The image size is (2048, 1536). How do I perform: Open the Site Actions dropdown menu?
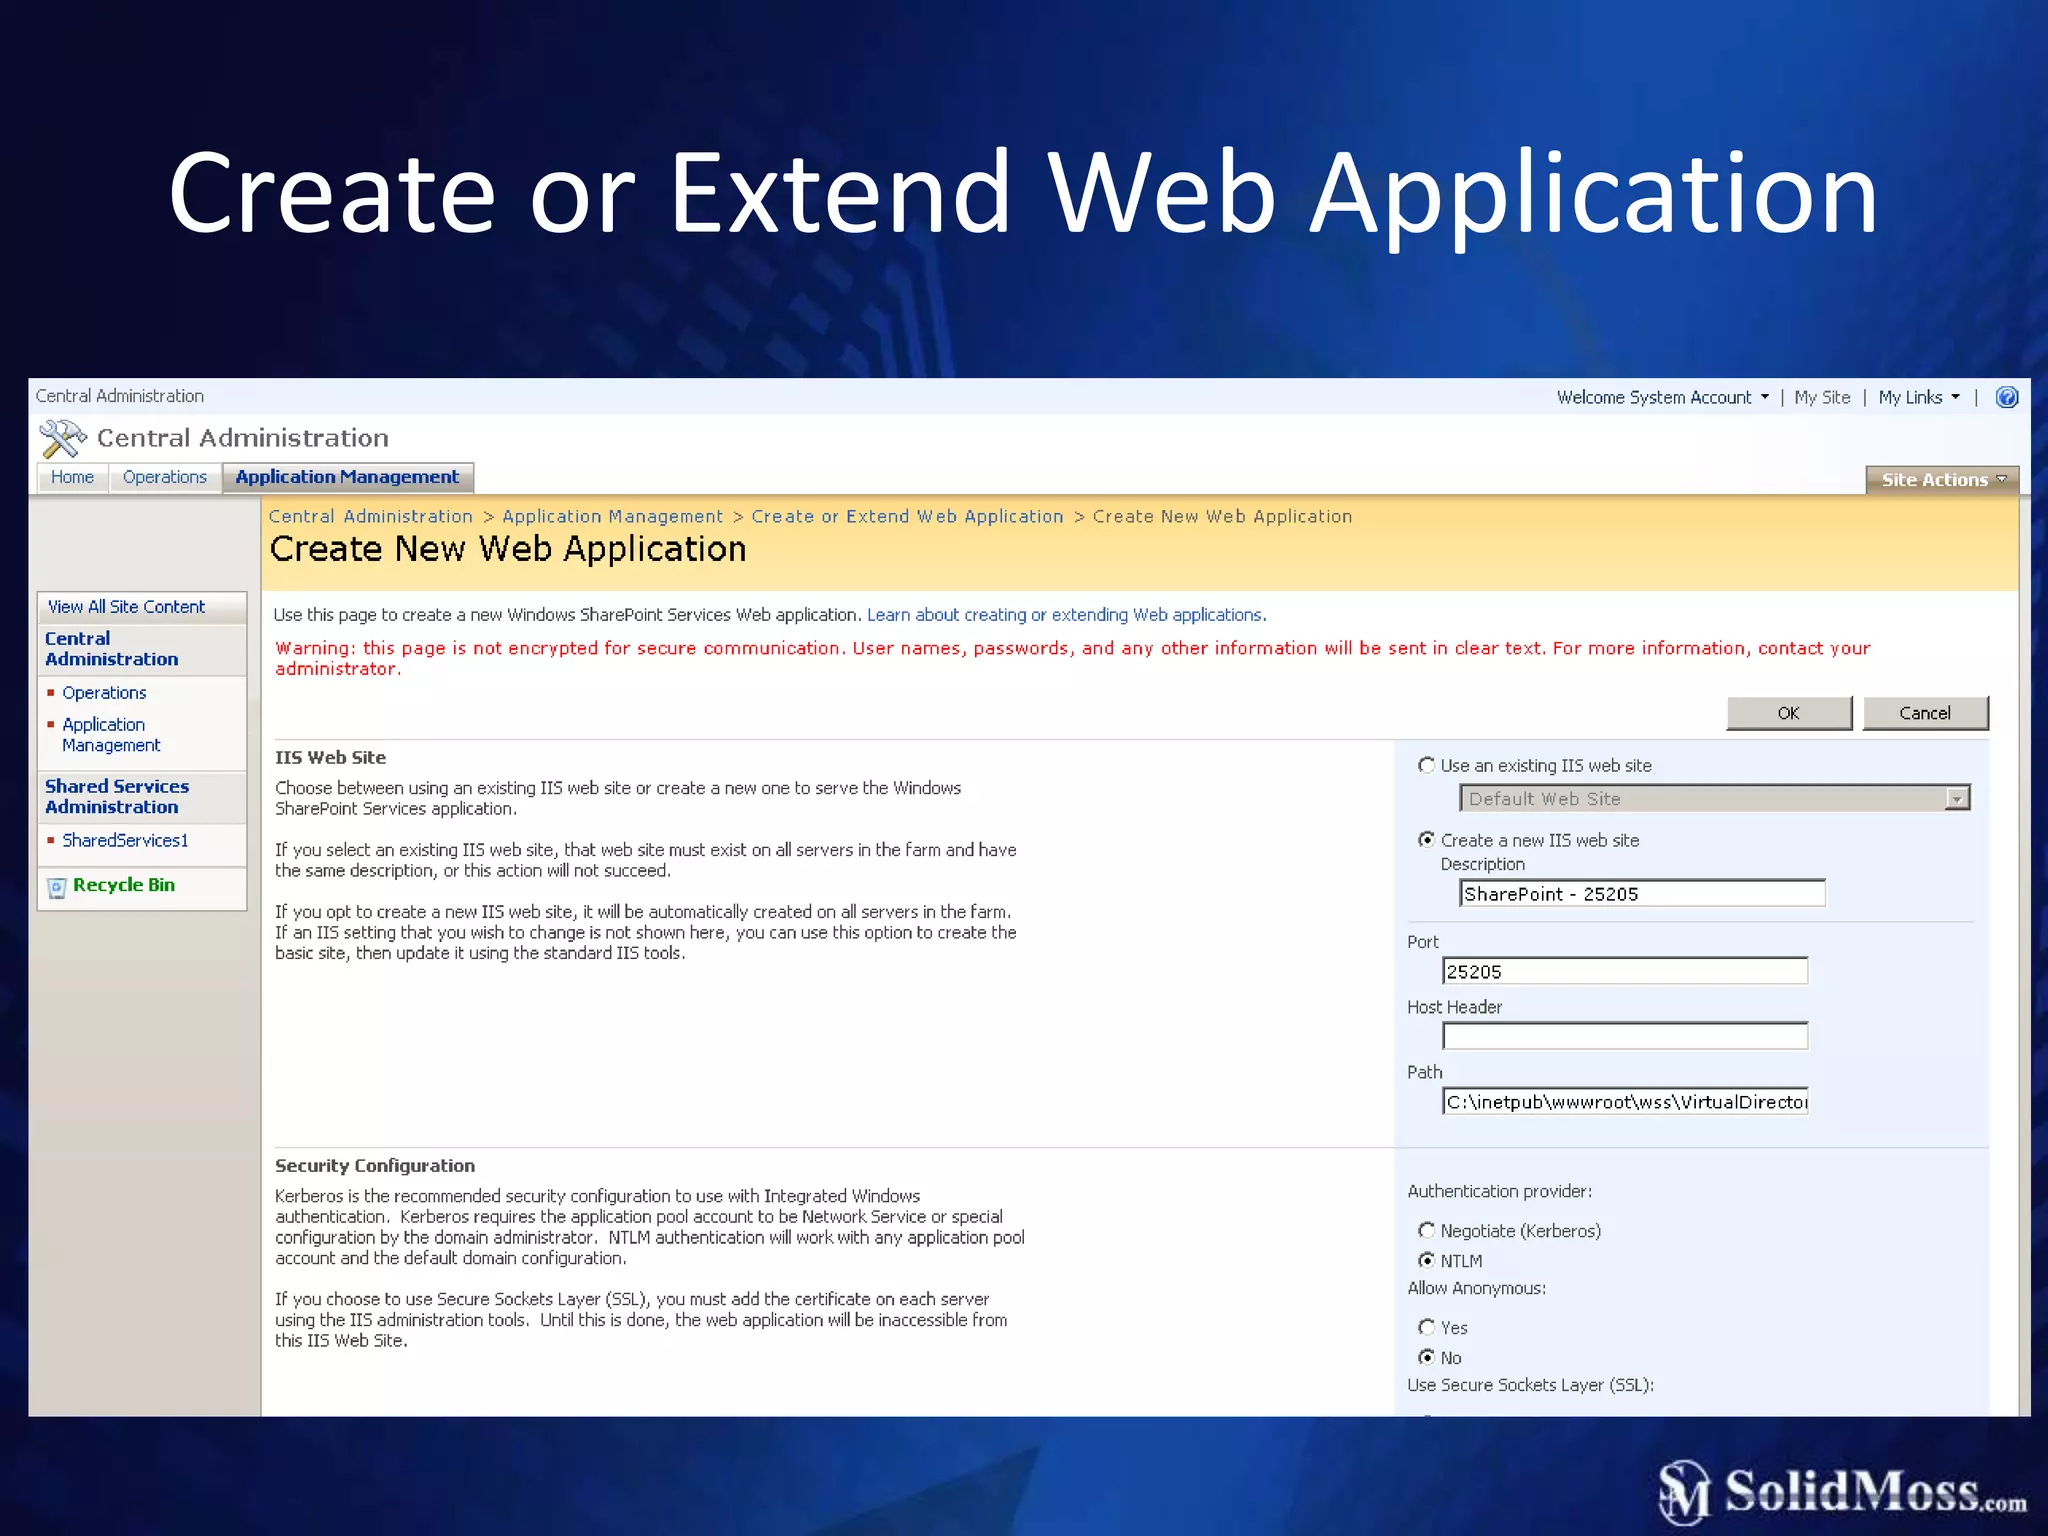[x=1942, y=480]
